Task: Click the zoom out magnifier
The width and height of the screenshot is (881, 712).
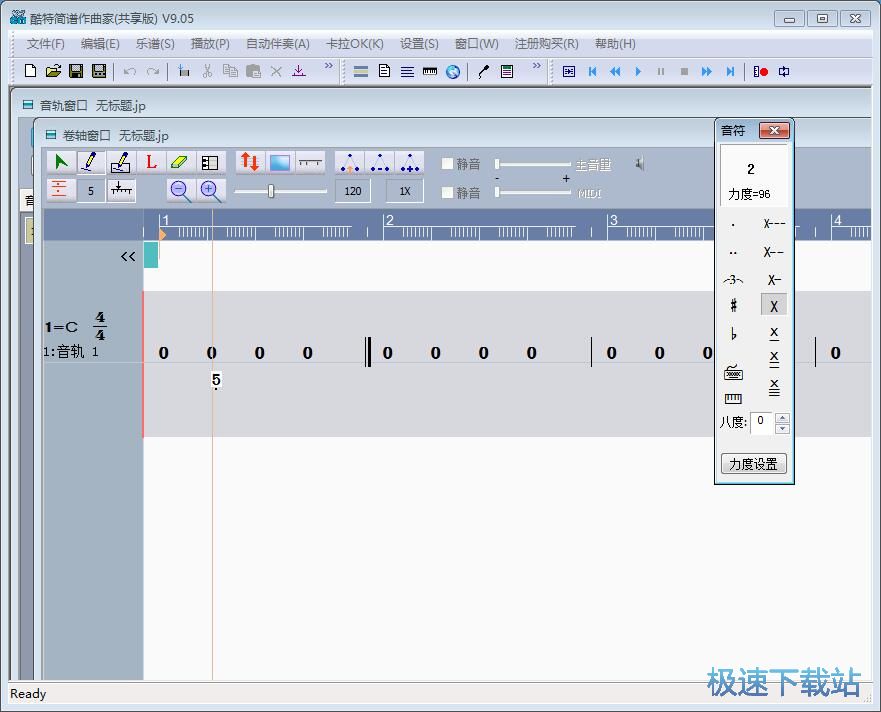Action: pos(180,190)
